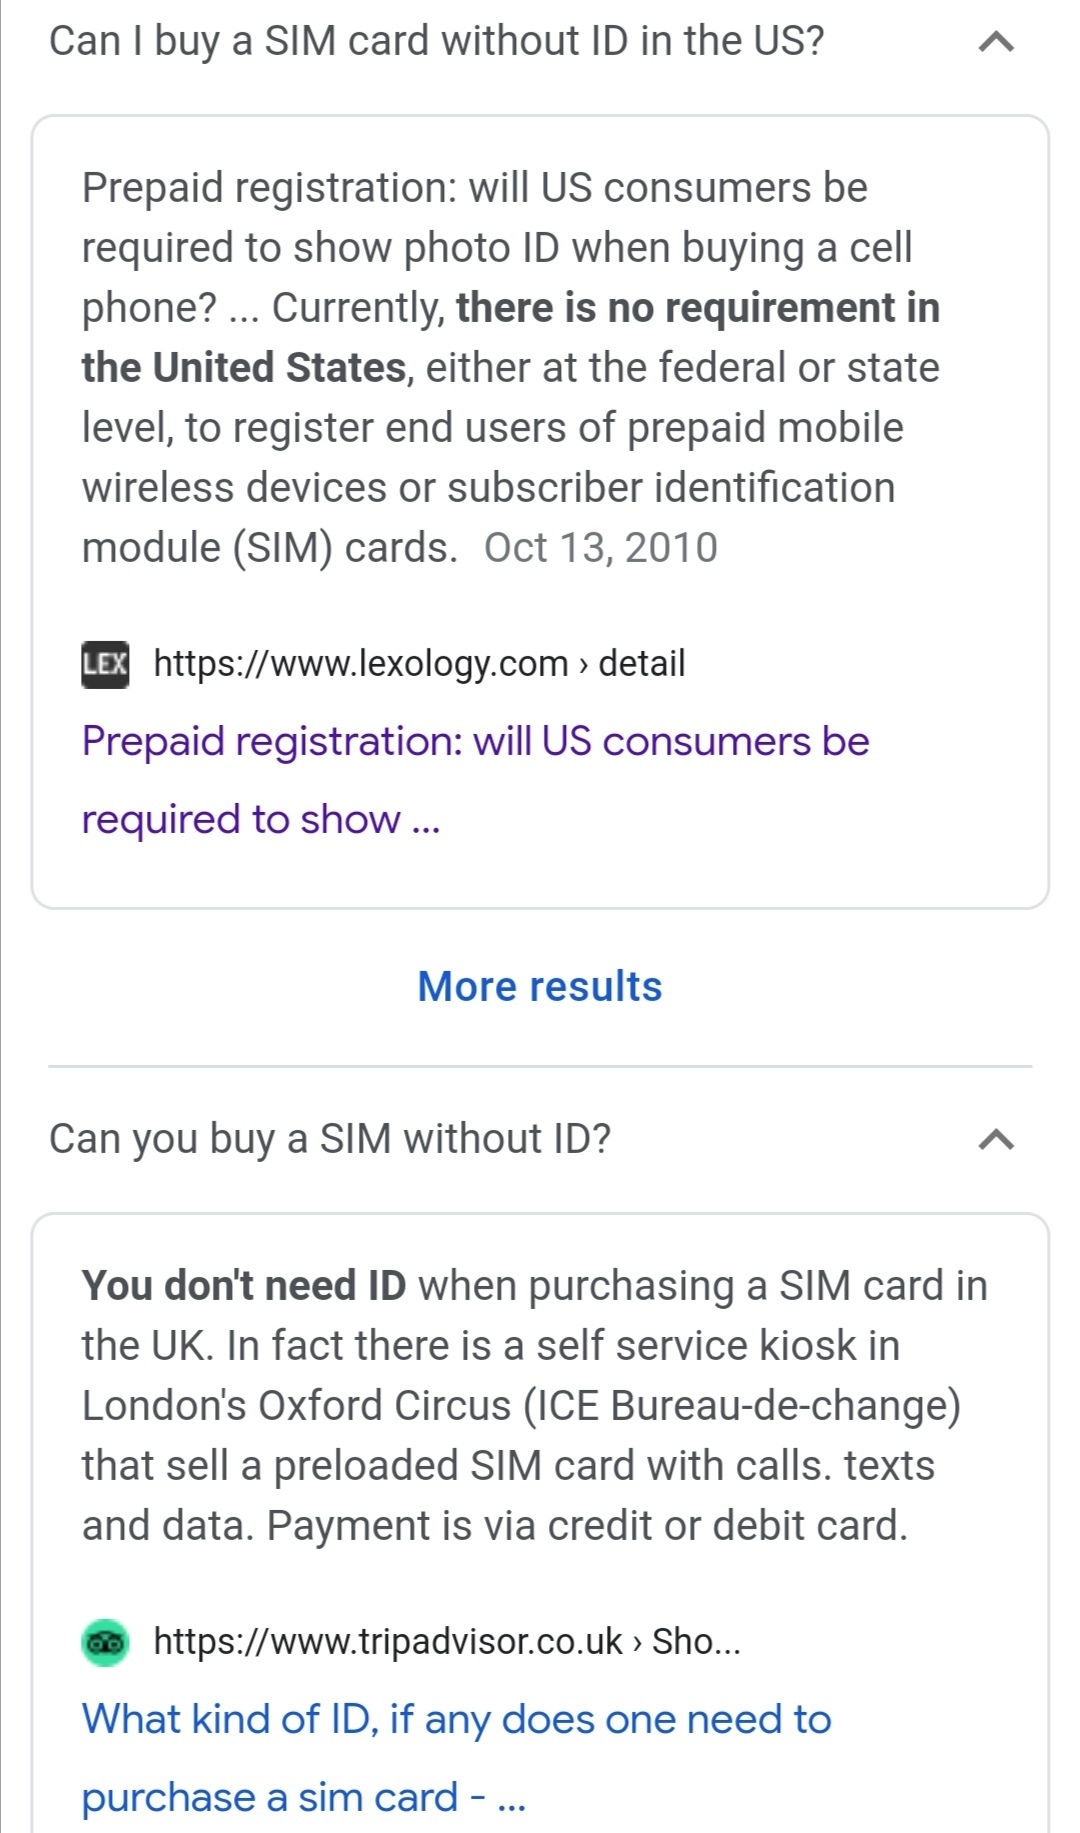Click the 'More results' link
The height and width of the screenshot is (1833, 1080).
[x=540, y=987]
